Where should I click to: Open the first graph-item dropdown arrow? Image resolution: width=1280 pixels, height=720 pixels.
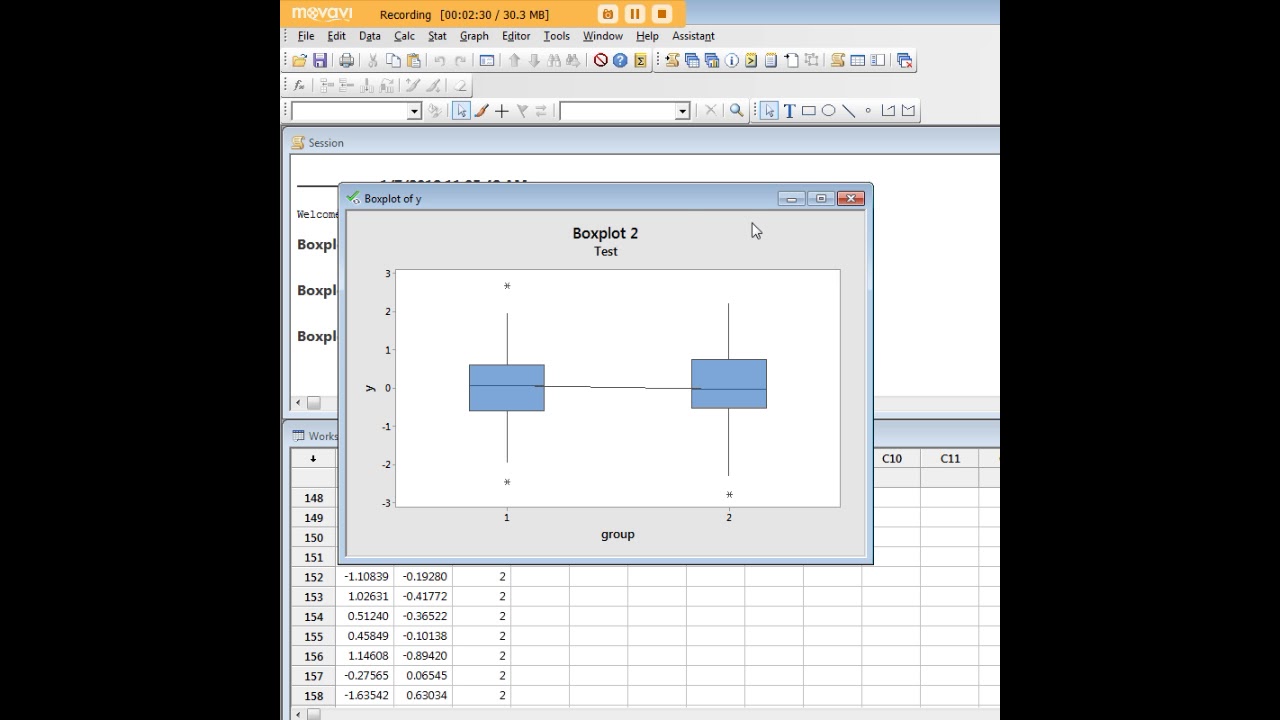tap(414, 111)
